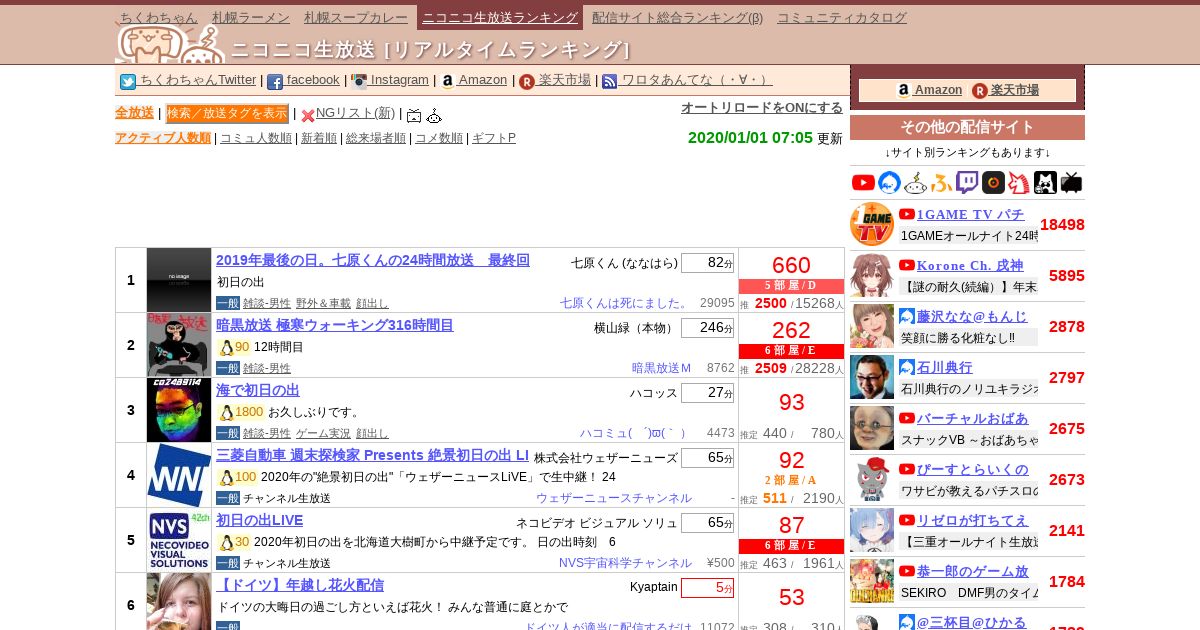
Task: Click 野外＆車載 tag on rank 1
Action: pos(323,303)
